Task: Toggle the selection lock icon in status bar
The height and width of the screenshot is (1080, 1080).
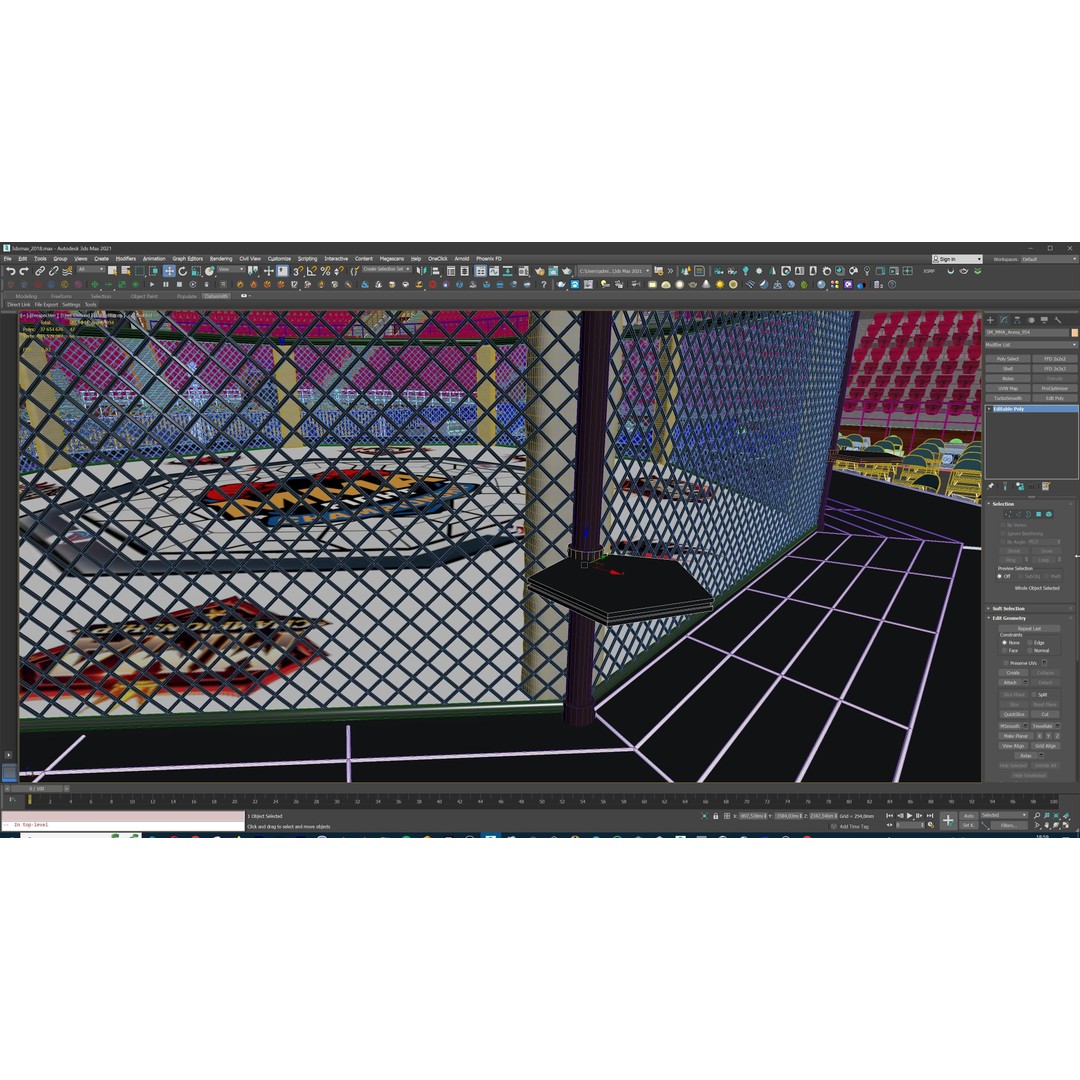Action: click(x=716, y=816)
